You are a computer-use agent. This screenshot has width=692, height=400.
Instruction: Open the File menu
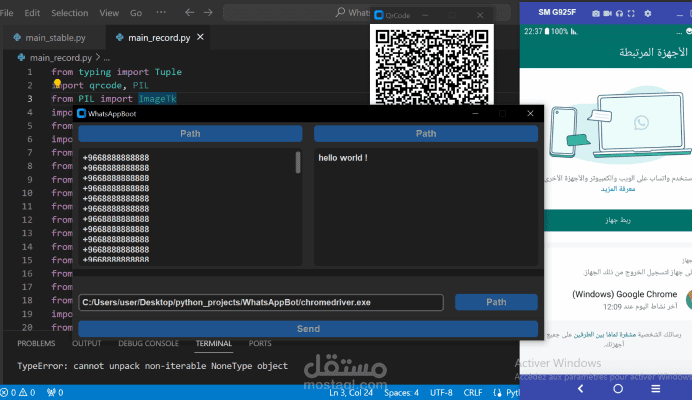(x=7, y=13)
